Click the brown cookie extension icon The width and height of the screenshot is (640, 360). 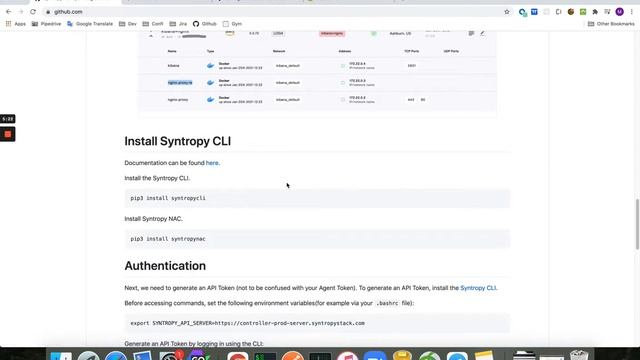(571, 12)
